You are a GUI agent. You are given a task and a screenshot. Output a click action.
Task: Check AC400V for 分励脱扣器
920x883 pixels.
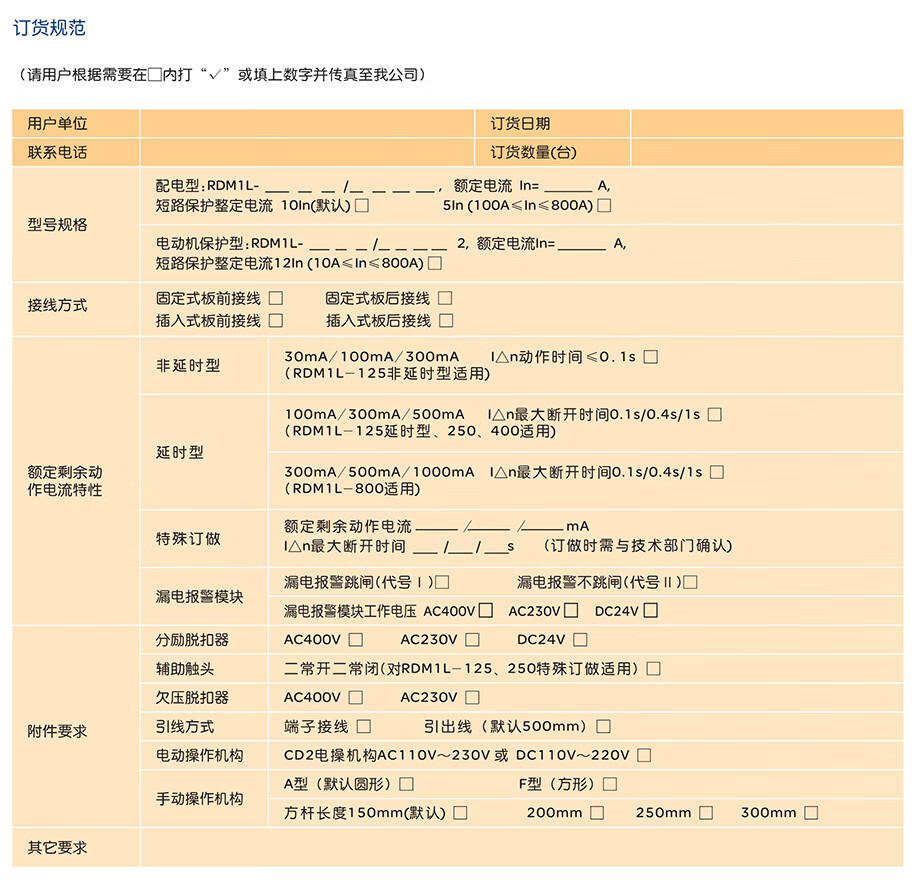pyautogui.click(x=355, y=640)
